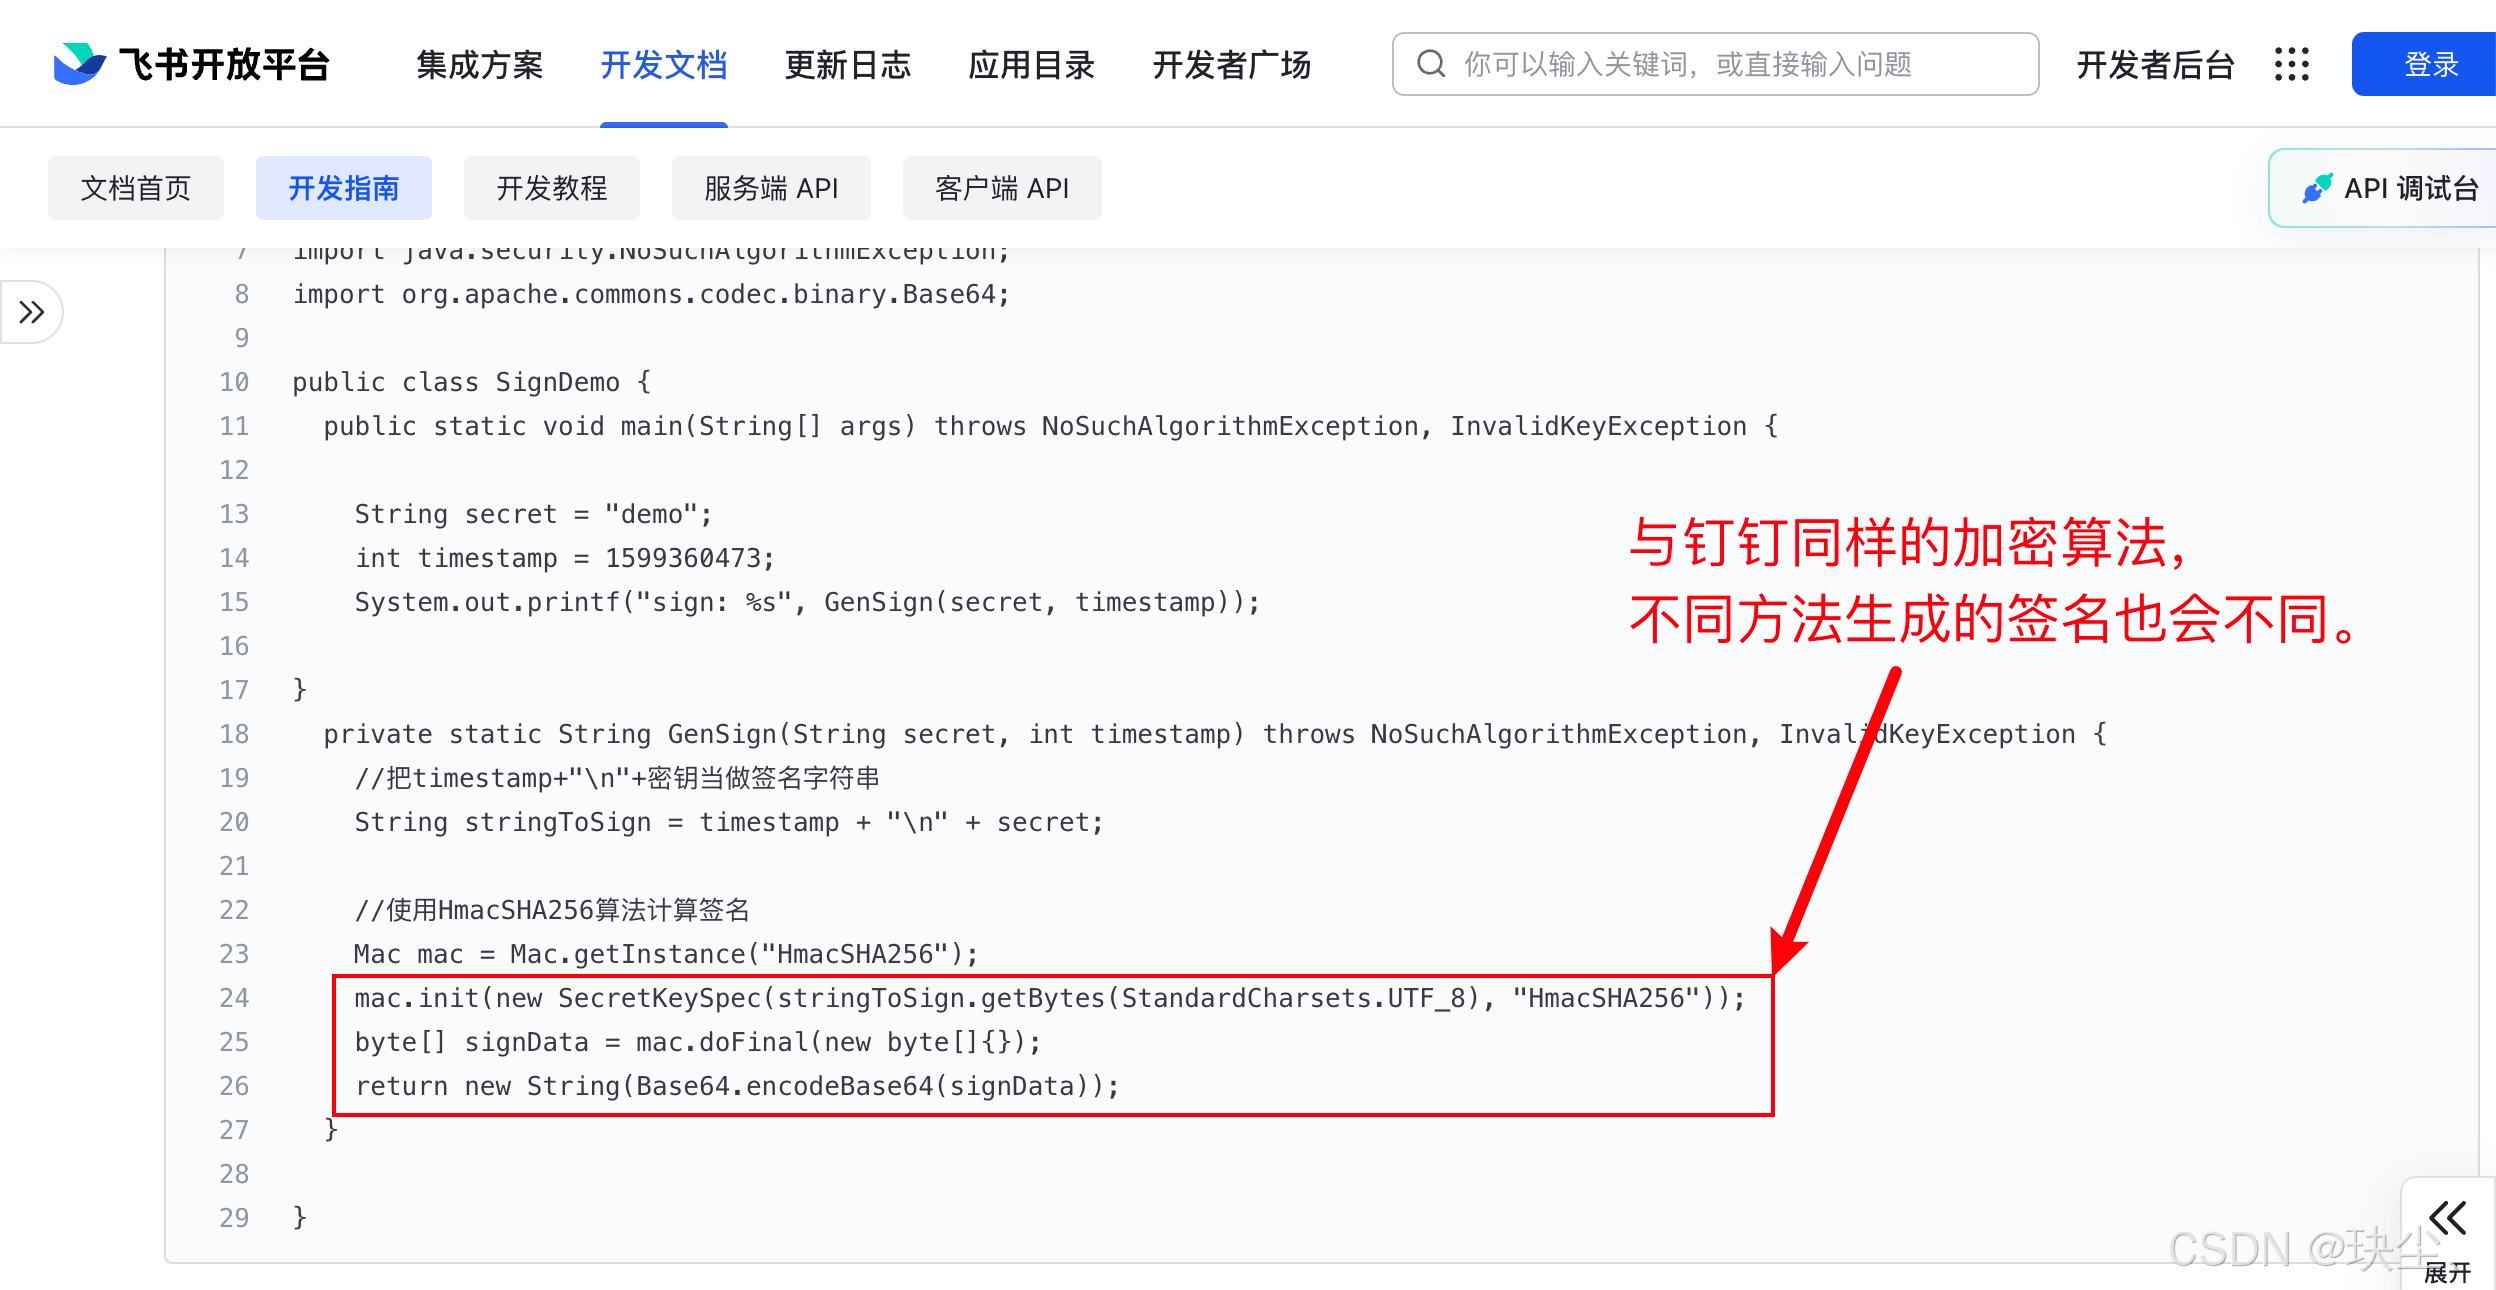Click the 'String stringToSign' code line

[x=729, y=822]
